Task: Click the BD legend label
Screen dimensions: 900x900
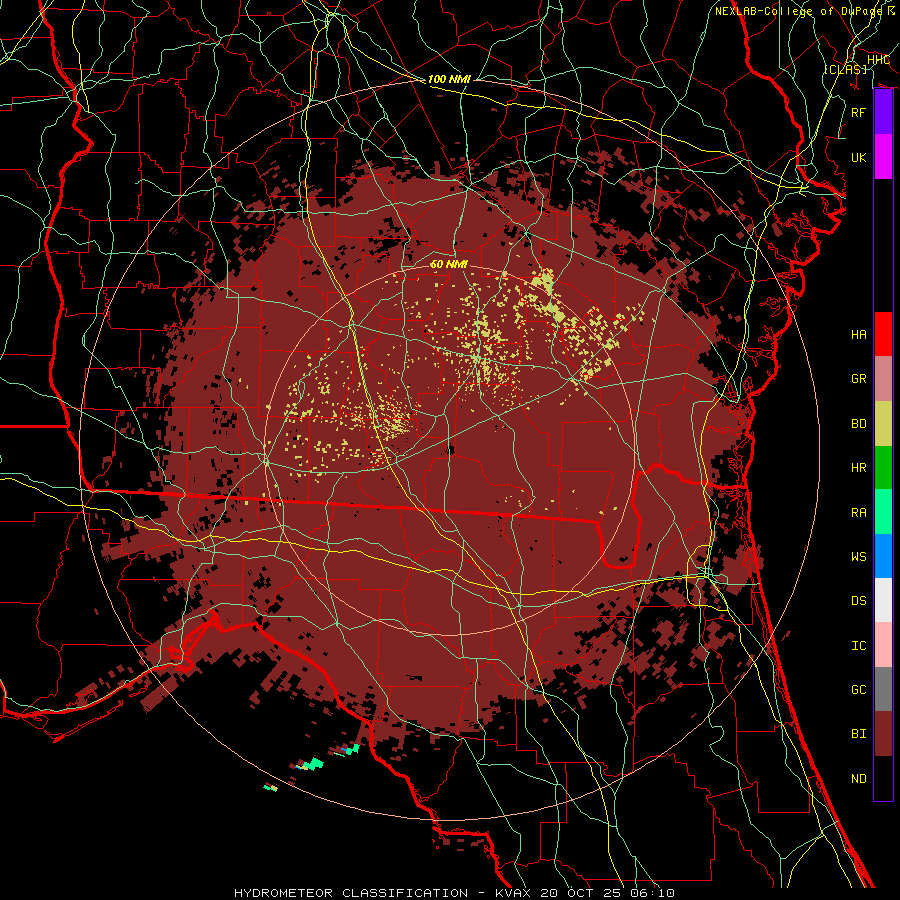Action: point(858,424)
